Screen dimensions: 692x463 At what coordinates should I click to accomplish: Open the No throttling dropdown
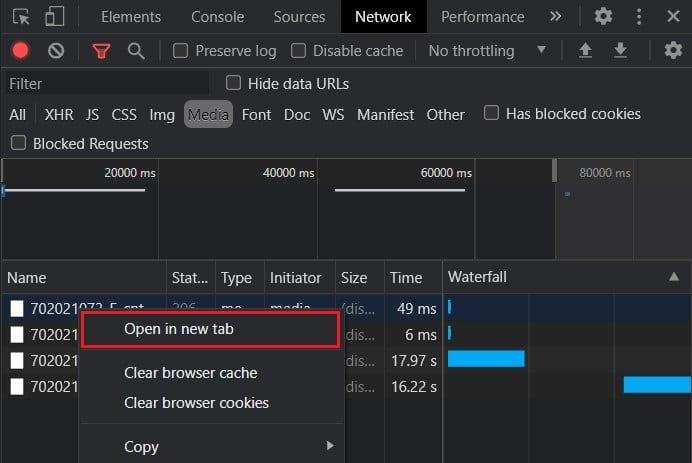[x=487, y=51]
